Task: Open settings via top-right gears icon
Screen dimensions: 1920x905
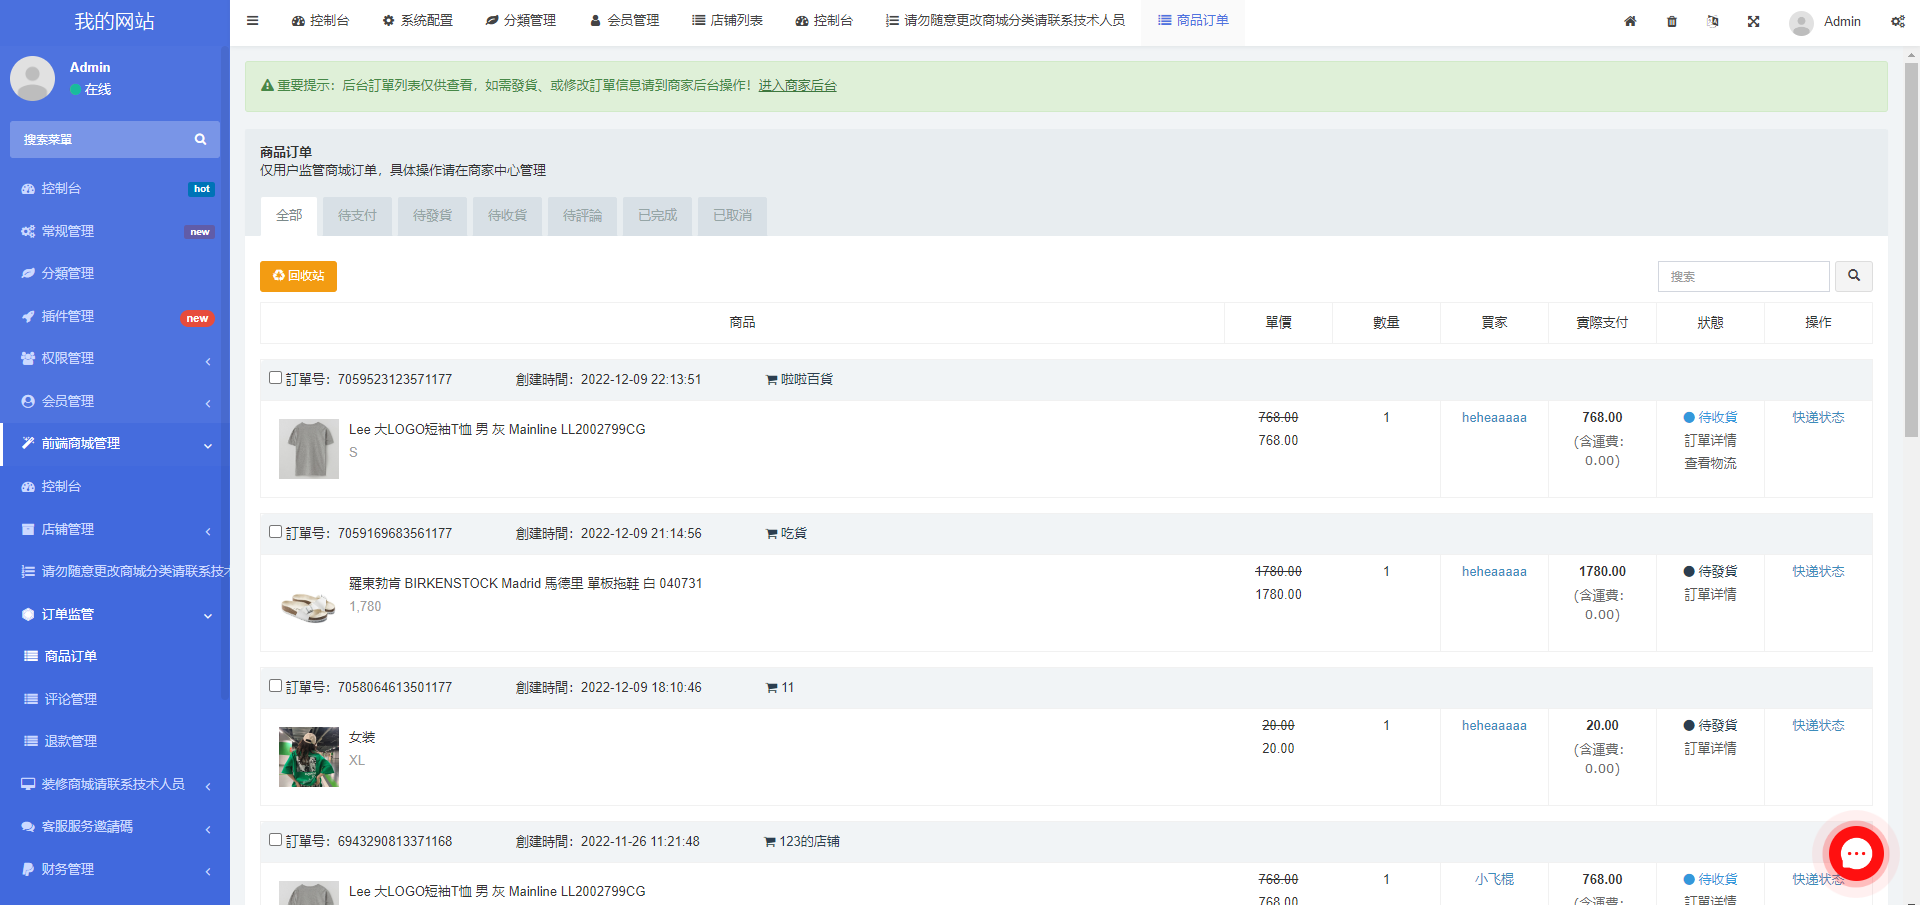Action: tap(1897, 21)
